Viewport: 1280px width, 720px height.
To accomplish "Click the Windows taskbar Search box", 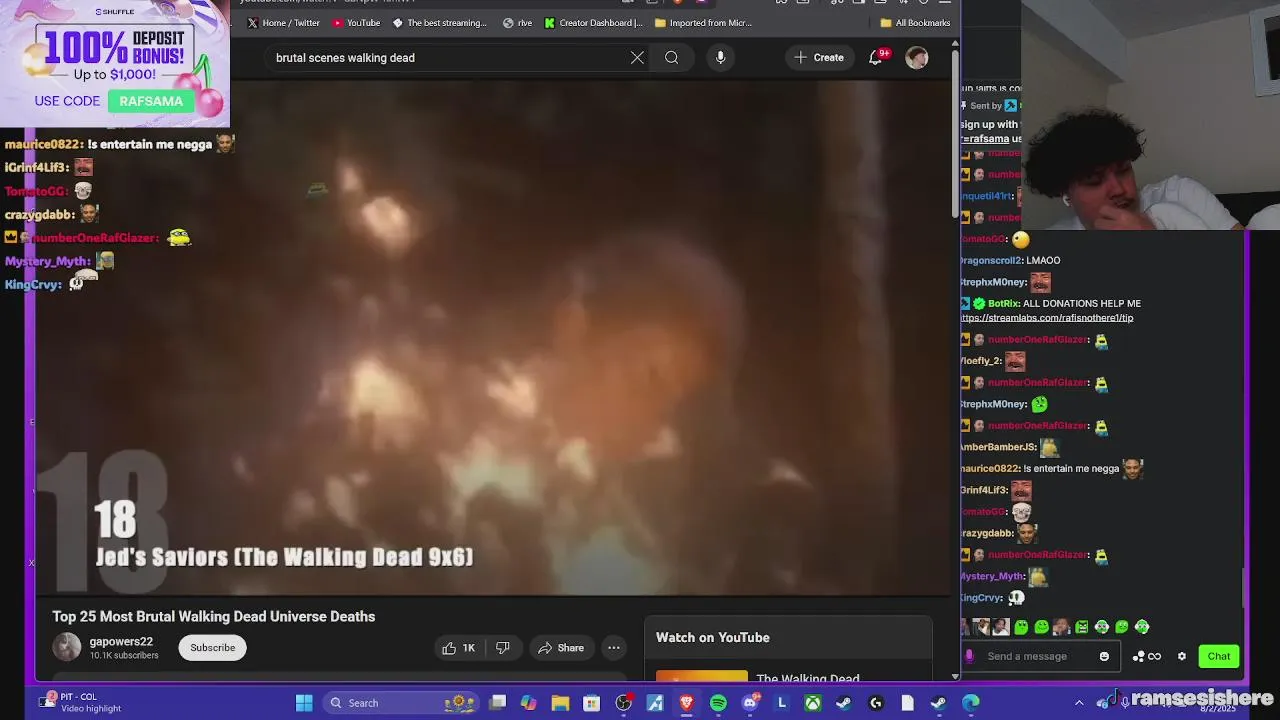I will coord(403,703).
